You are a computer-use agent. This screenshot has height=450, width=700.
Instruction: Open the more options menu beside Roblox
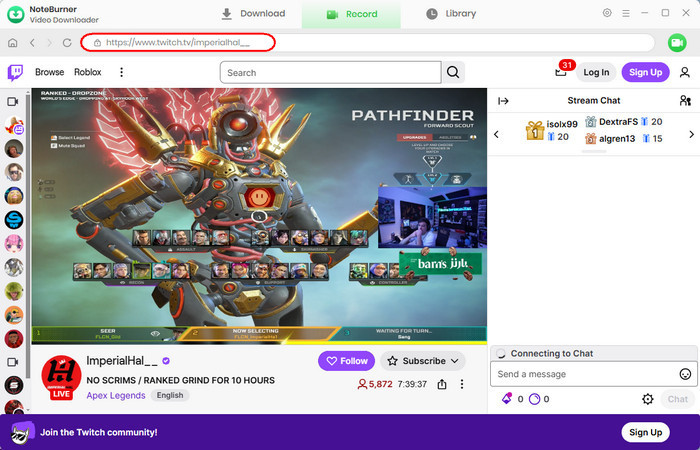click(121, 72)
